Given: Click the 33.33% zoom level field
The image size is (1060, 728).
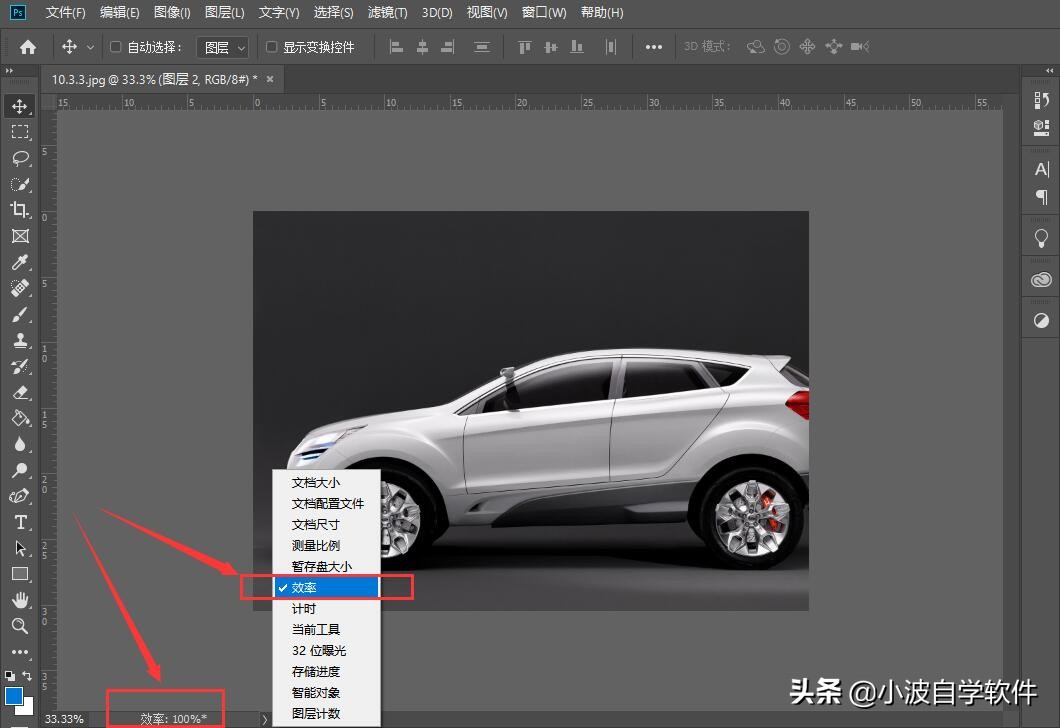Looking at the screenshot, I should coord(64,719).
